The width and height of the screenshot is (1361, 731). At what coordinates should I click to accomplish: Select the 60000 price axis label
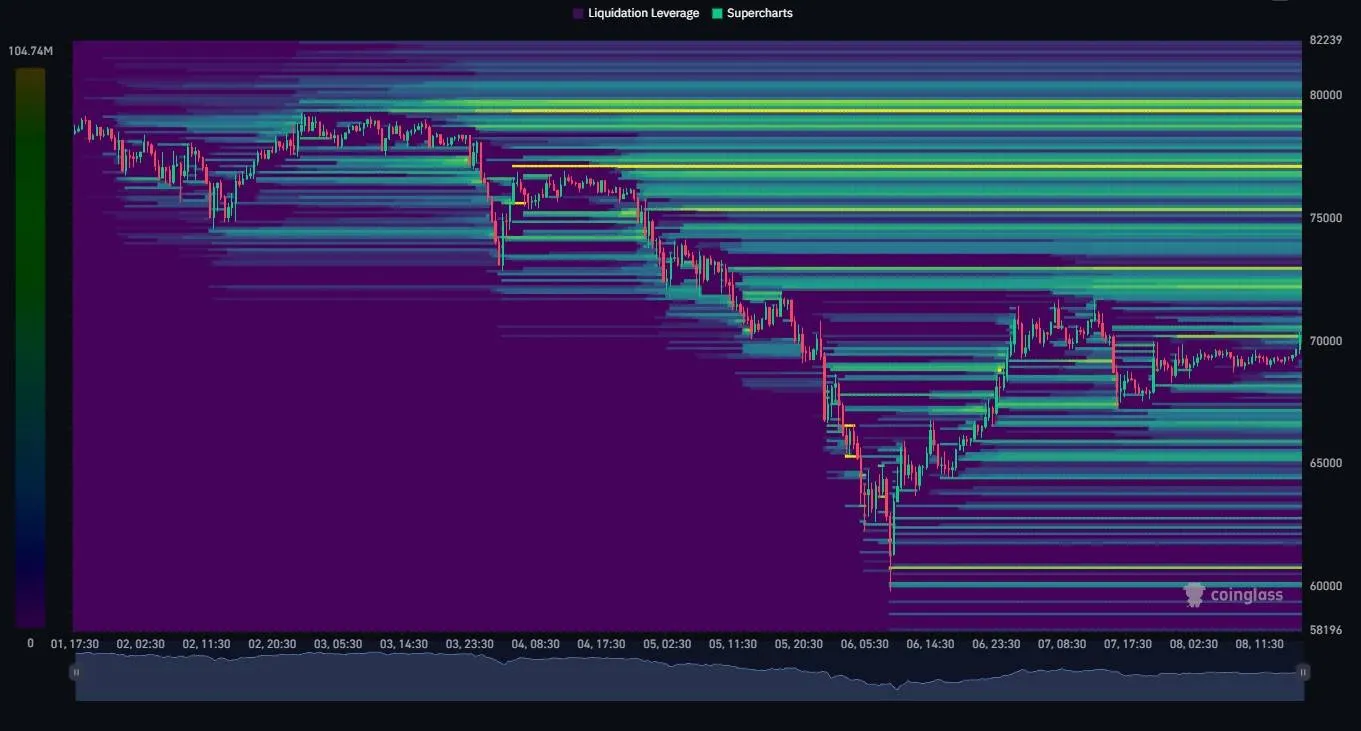point(1325,586)
